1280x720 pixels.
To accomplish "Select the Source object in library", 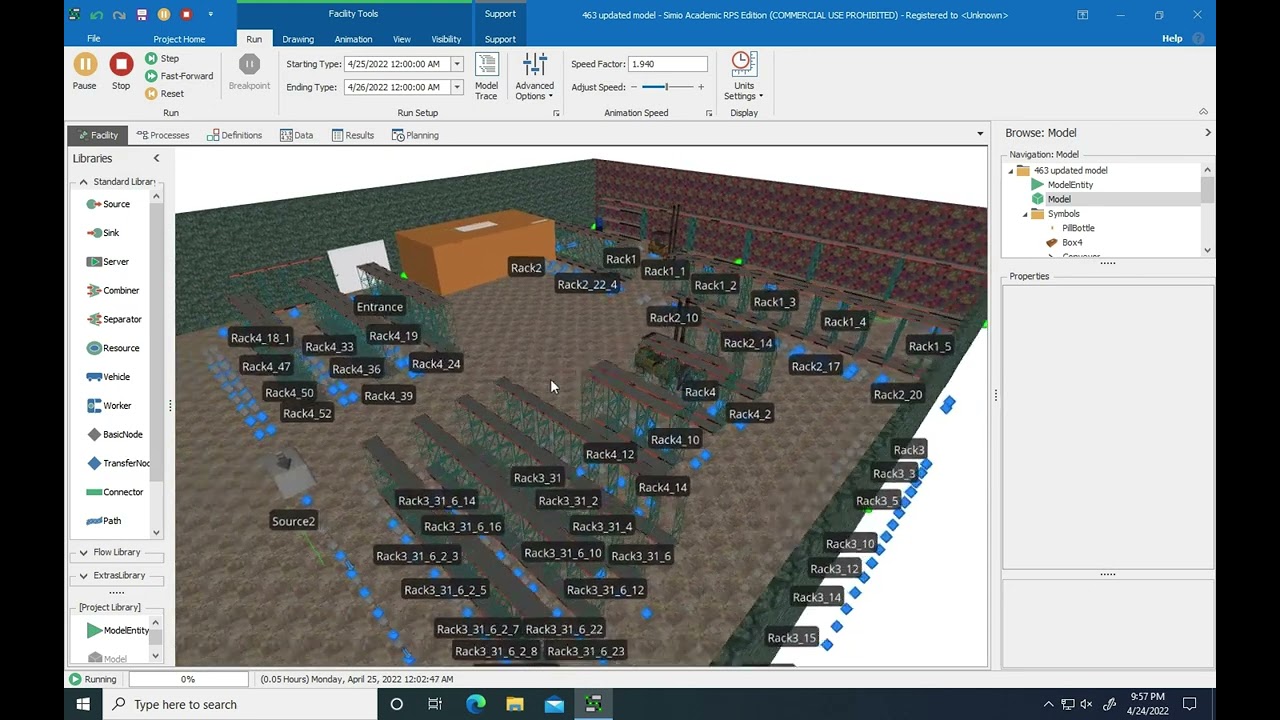I will point(108,204).
